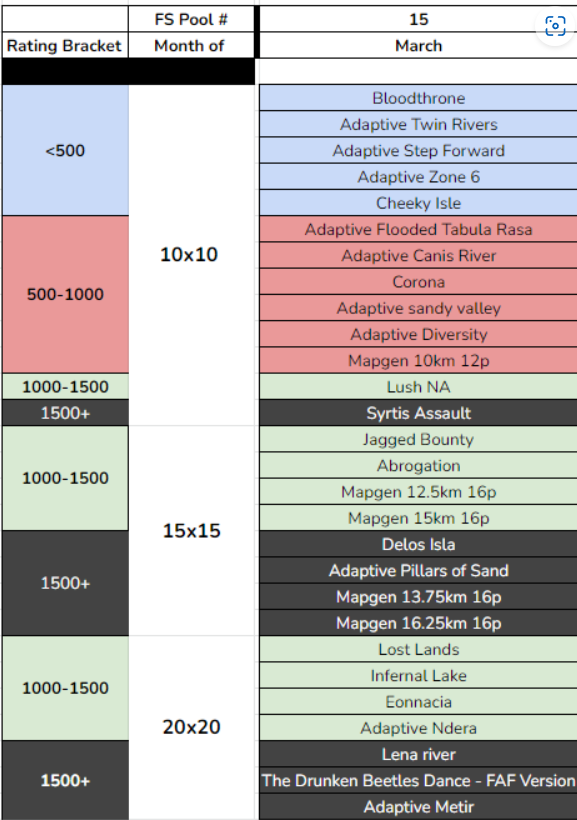Viewport: 577px width, 820px height.
Task: Click the March month cell
Action: click(x=418, y=45)
